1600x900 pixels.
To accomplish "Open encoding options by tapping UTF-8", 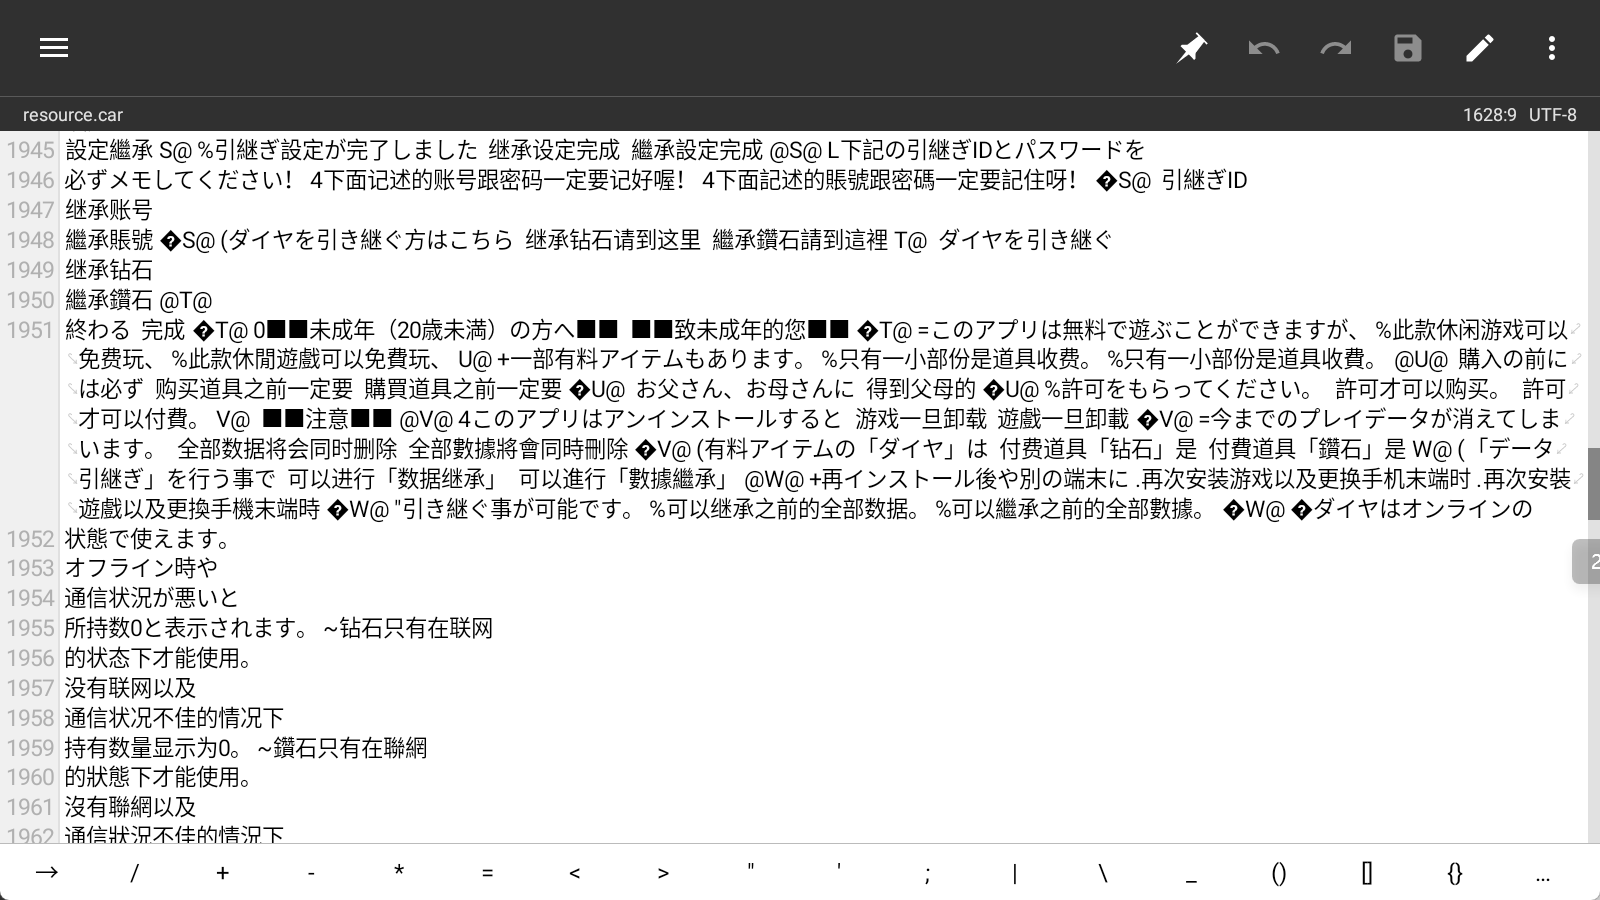I will point(1553,114).
